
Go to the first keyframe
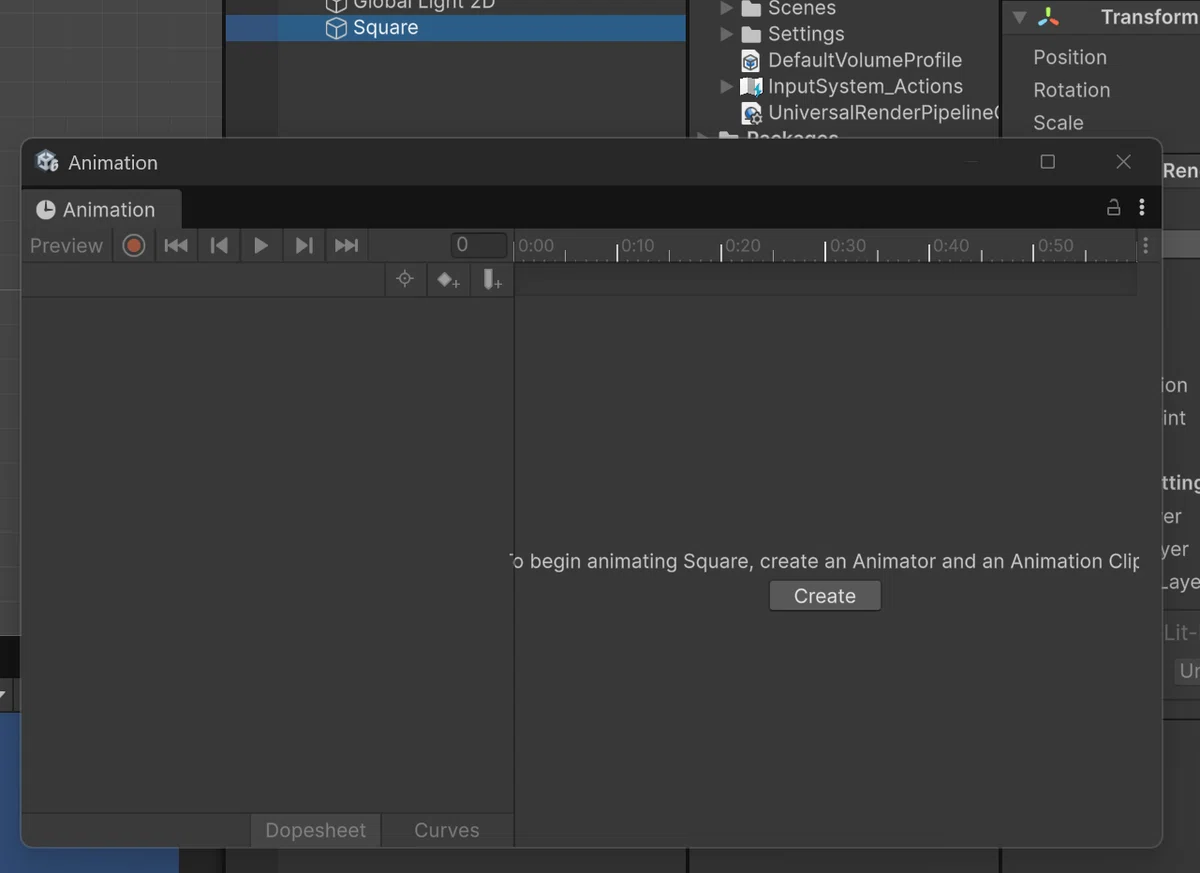point(176,245)
